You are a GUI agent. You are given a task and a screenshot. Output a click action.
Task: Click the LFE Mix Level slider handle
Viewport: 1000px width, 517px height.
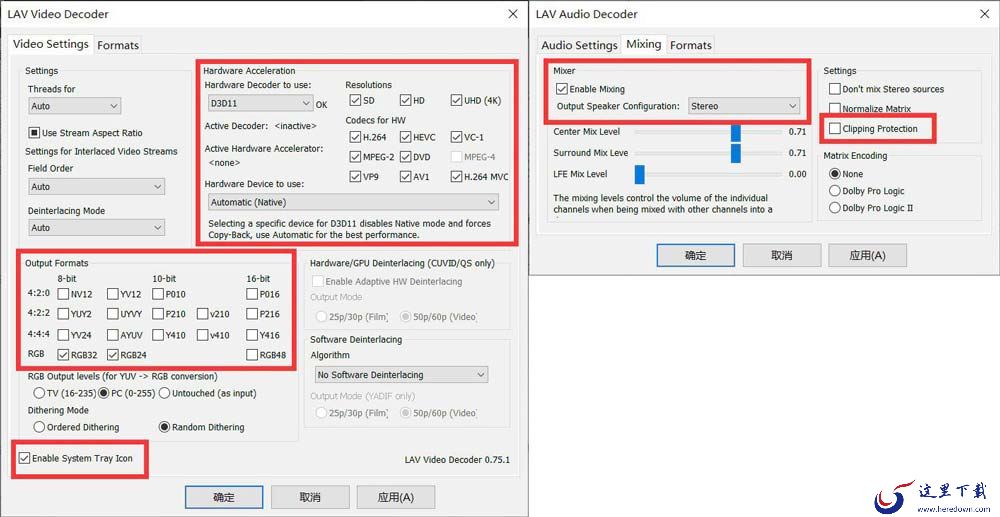click(640, 174)
